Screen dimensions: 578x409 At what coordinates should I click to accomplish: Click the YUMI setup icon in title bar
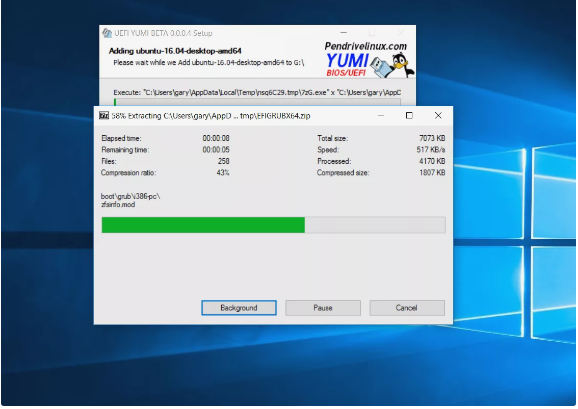pyautogui.click(x=107, y=33)
